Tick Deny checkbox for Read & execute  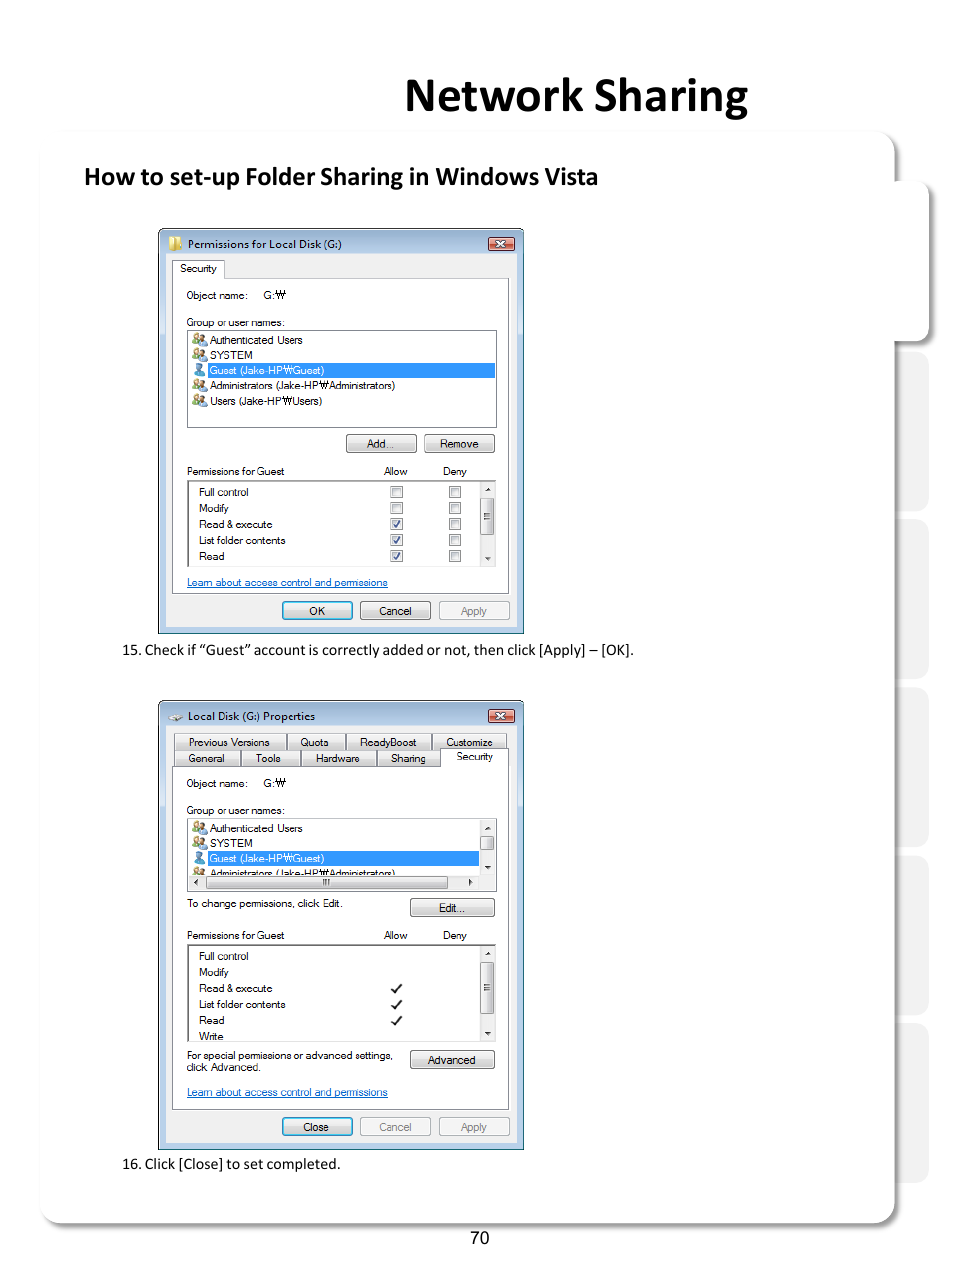(455, 524)
